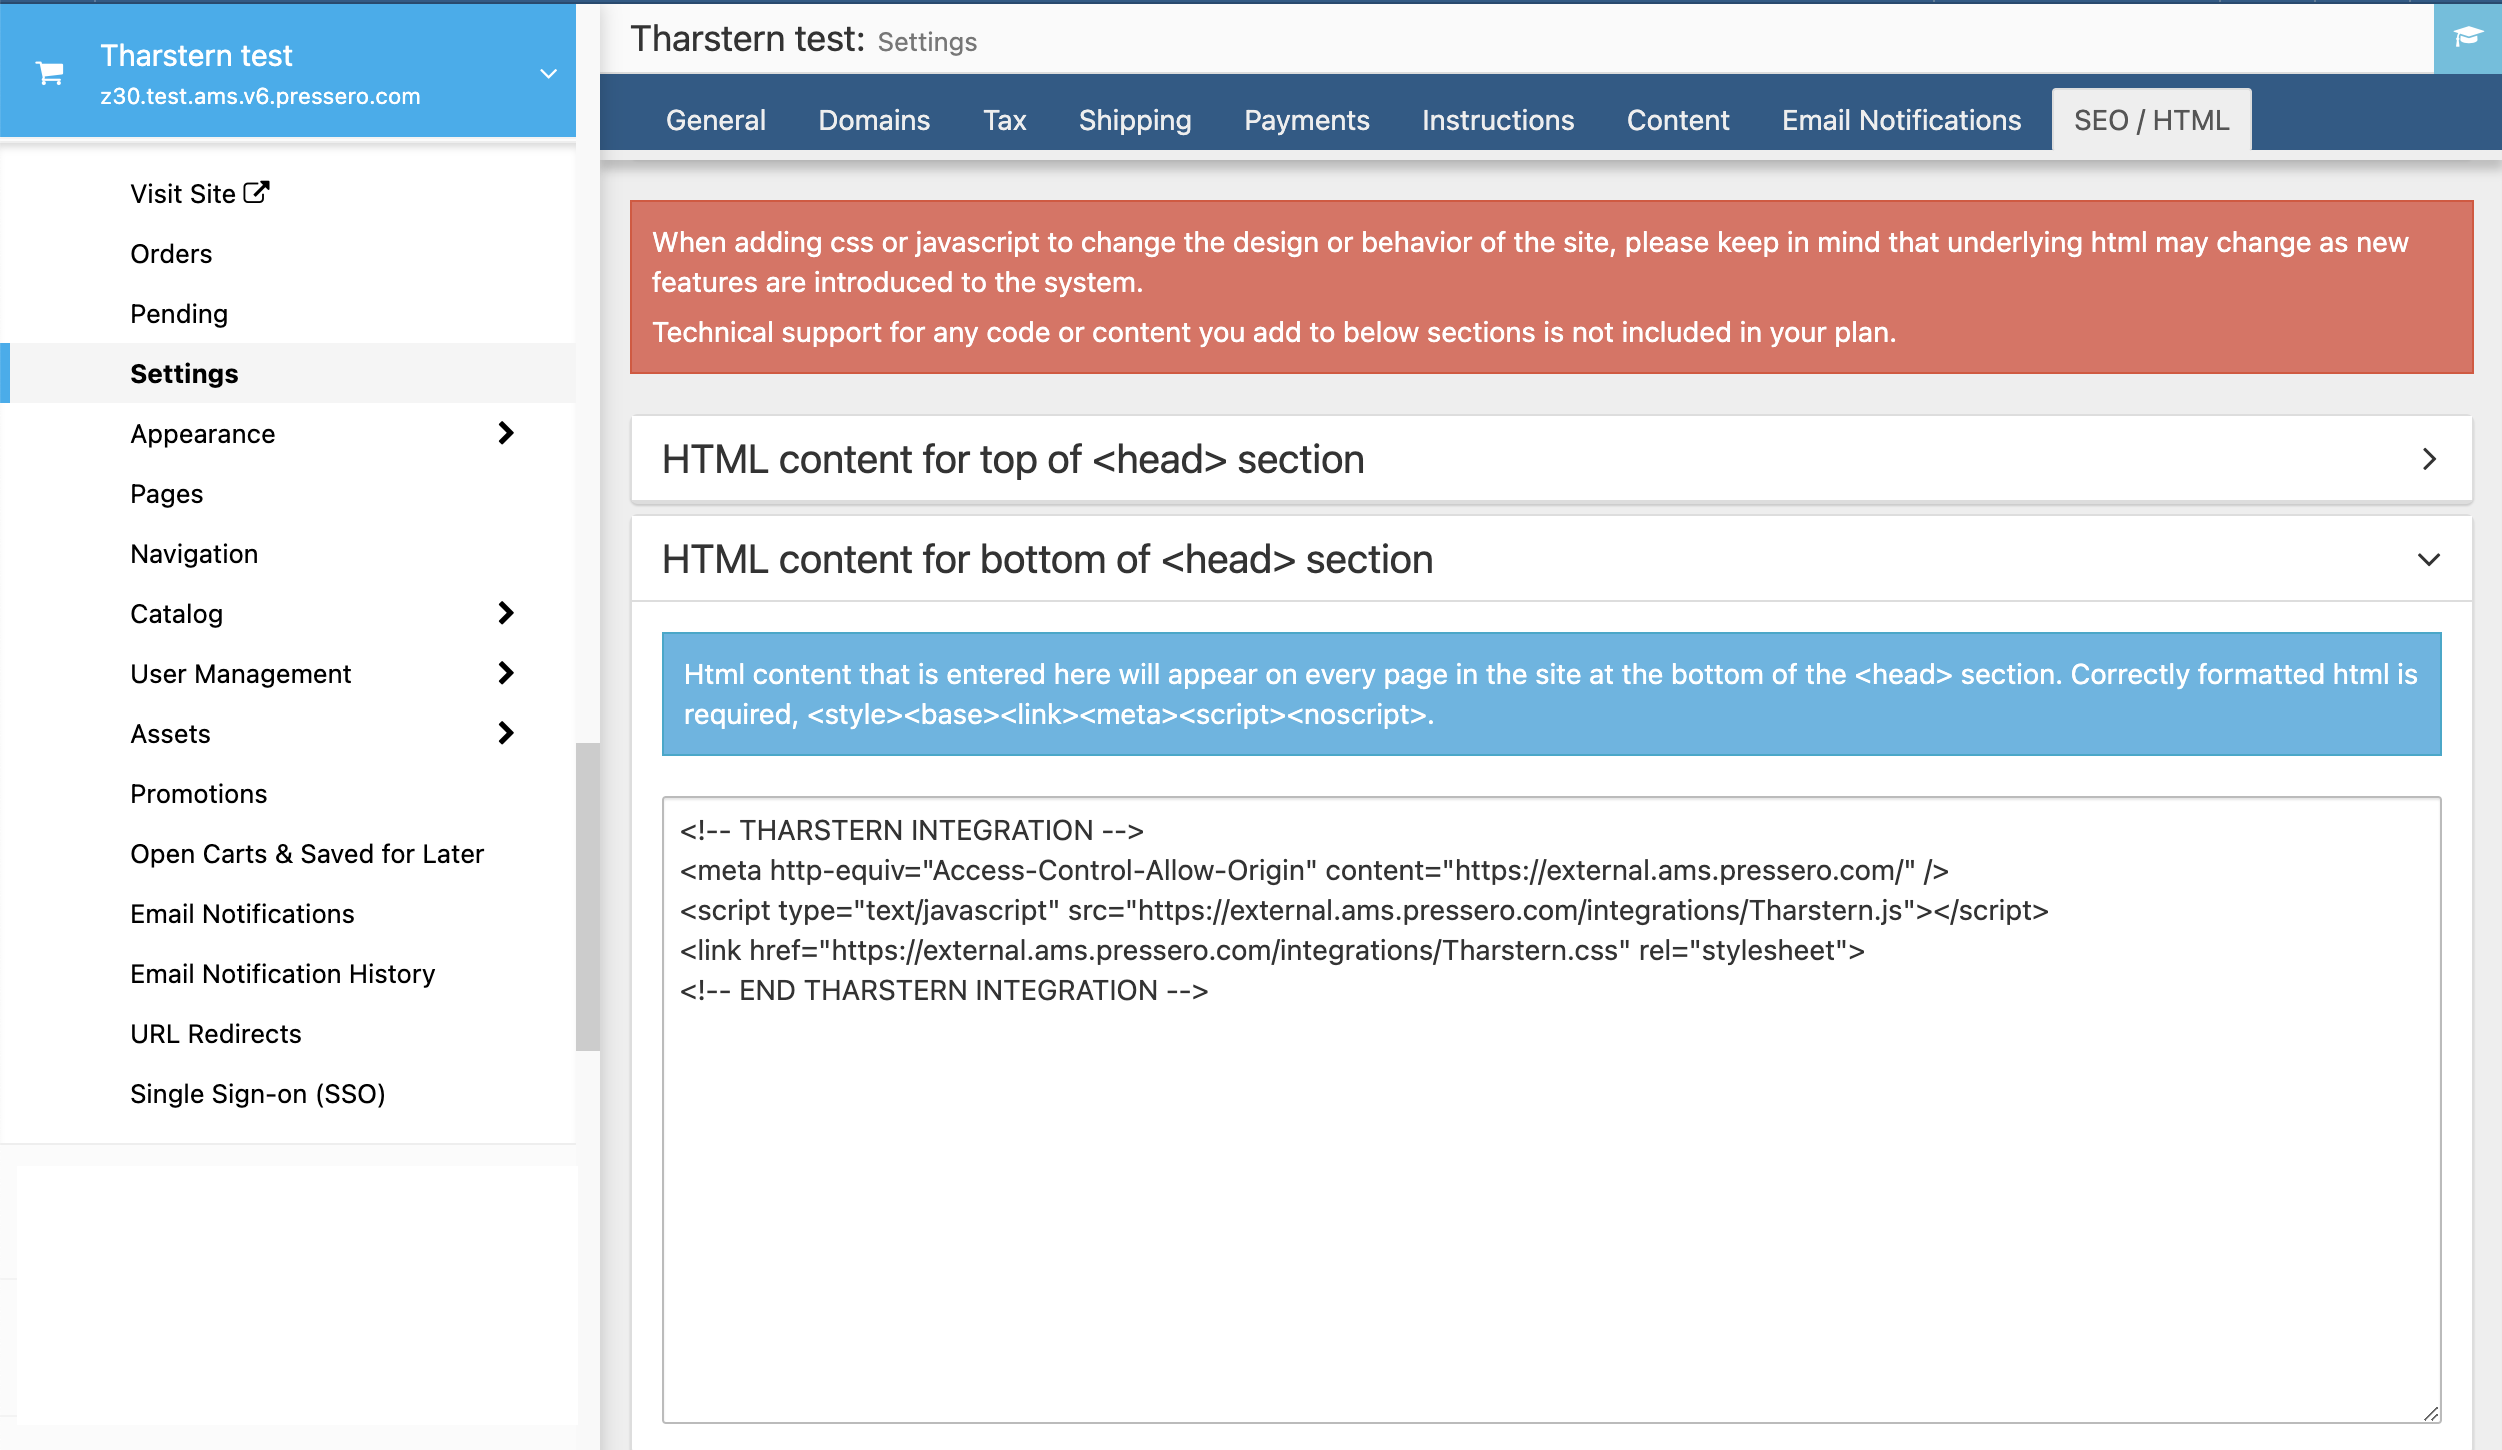
Task: Open URL Redirects in the sidebar
Action: (216, 1034)
